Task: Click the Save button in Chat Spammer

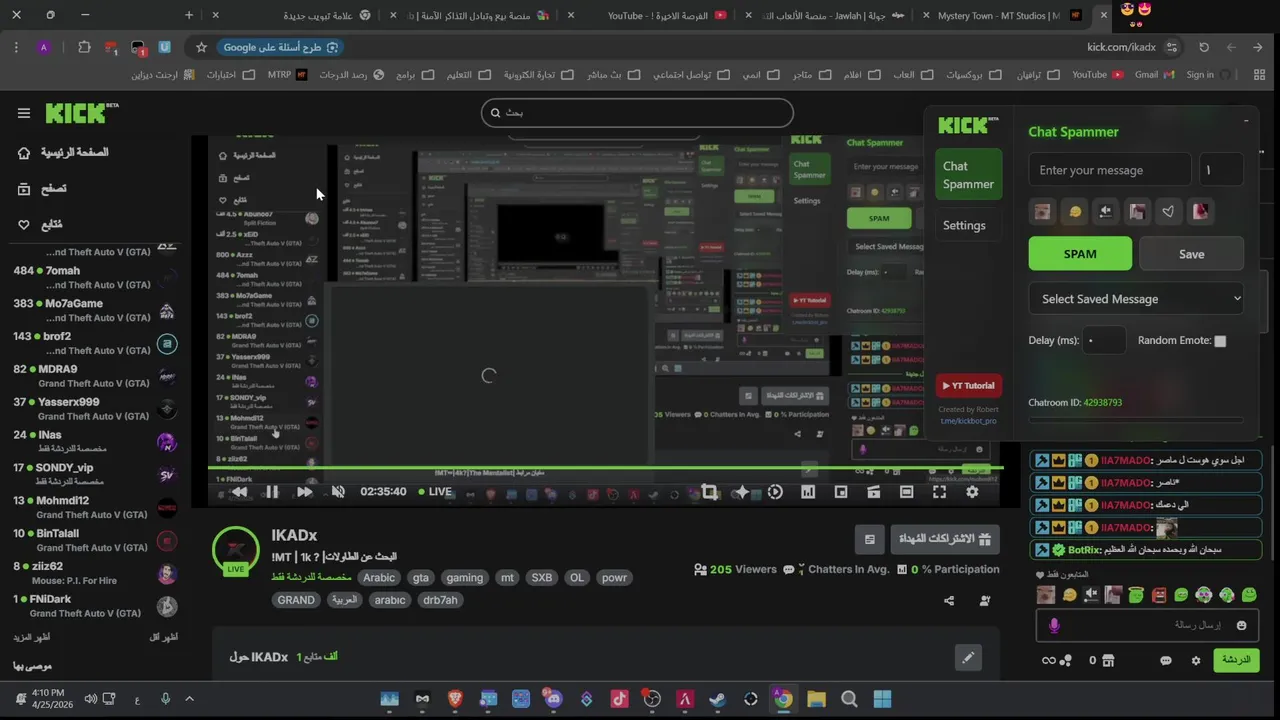Action: [1191, 254]
